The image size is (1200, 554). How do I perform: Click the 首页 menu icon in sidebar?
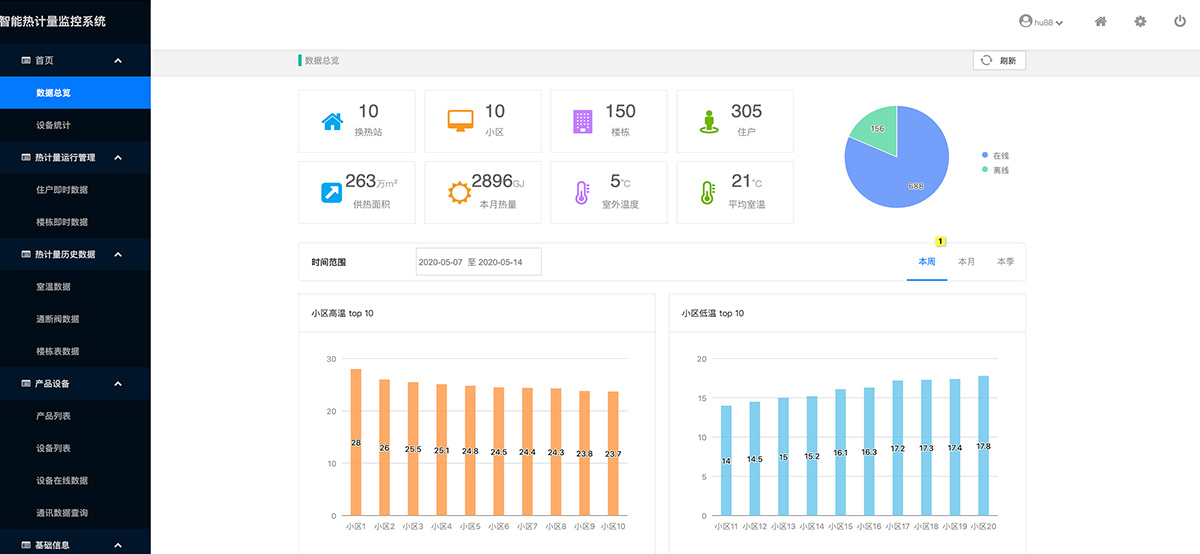click(x=26, y=60)
